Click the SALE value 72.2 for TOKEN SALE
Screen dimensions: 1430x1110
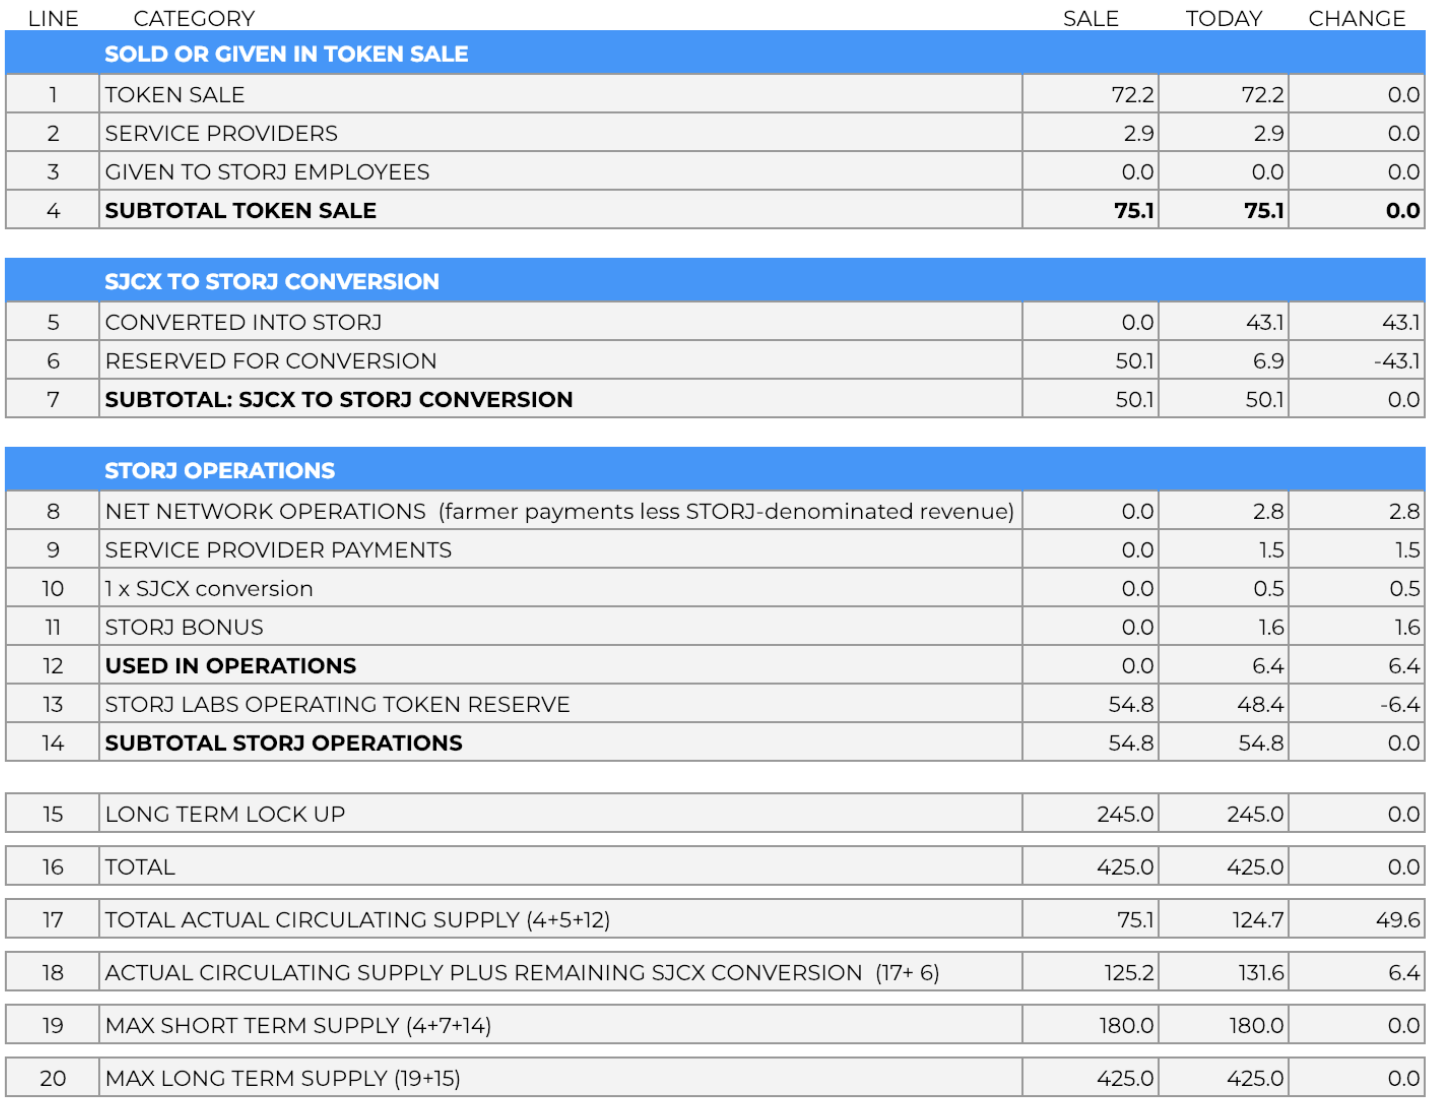(1132, 95)
